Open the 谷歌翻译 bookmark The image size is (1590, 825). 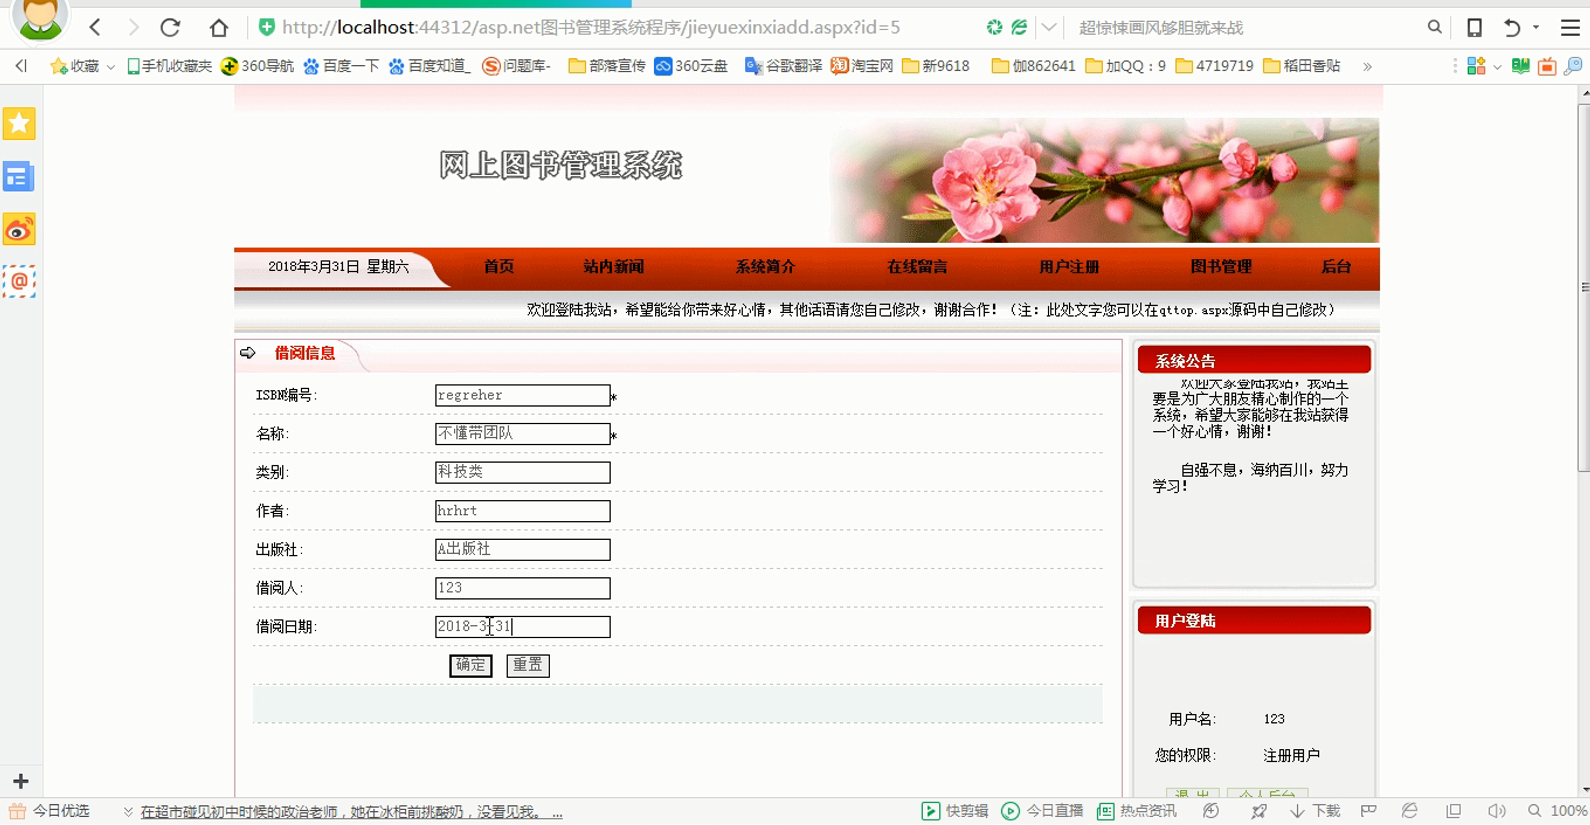point(783,66)
